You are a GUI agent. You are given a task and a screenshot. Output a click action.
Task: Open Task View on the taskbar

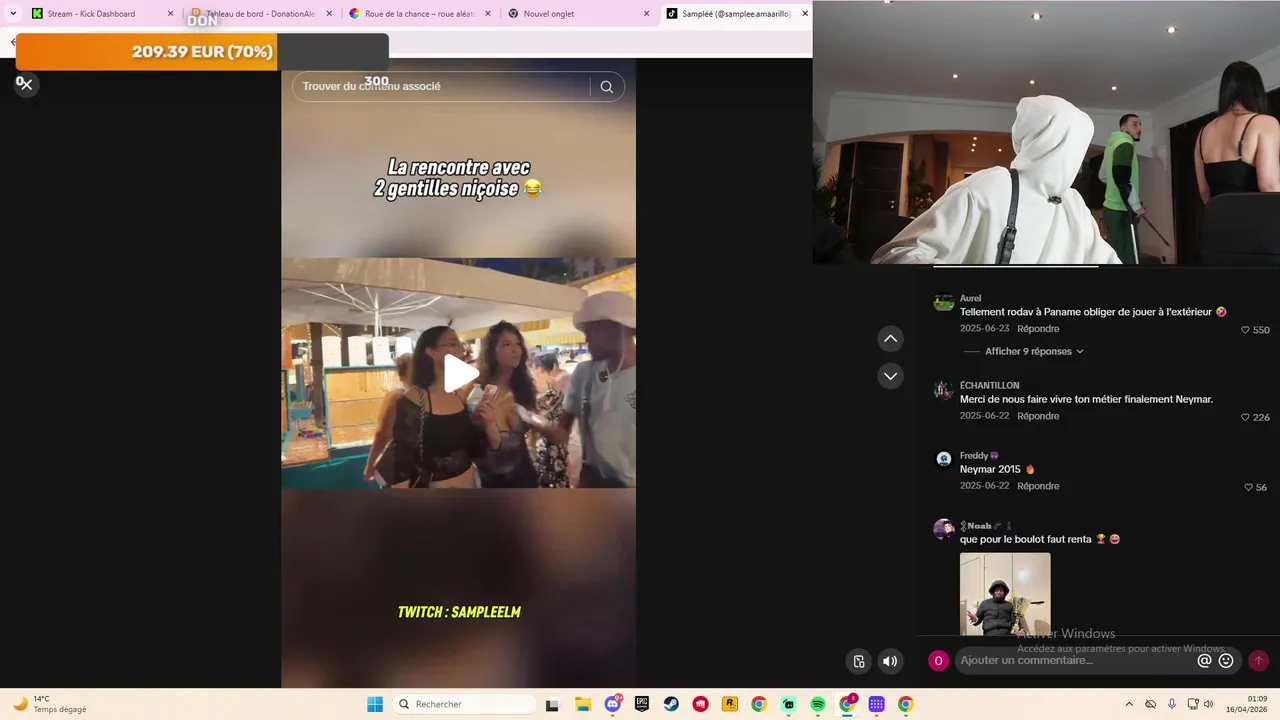[x=552, y=704]
